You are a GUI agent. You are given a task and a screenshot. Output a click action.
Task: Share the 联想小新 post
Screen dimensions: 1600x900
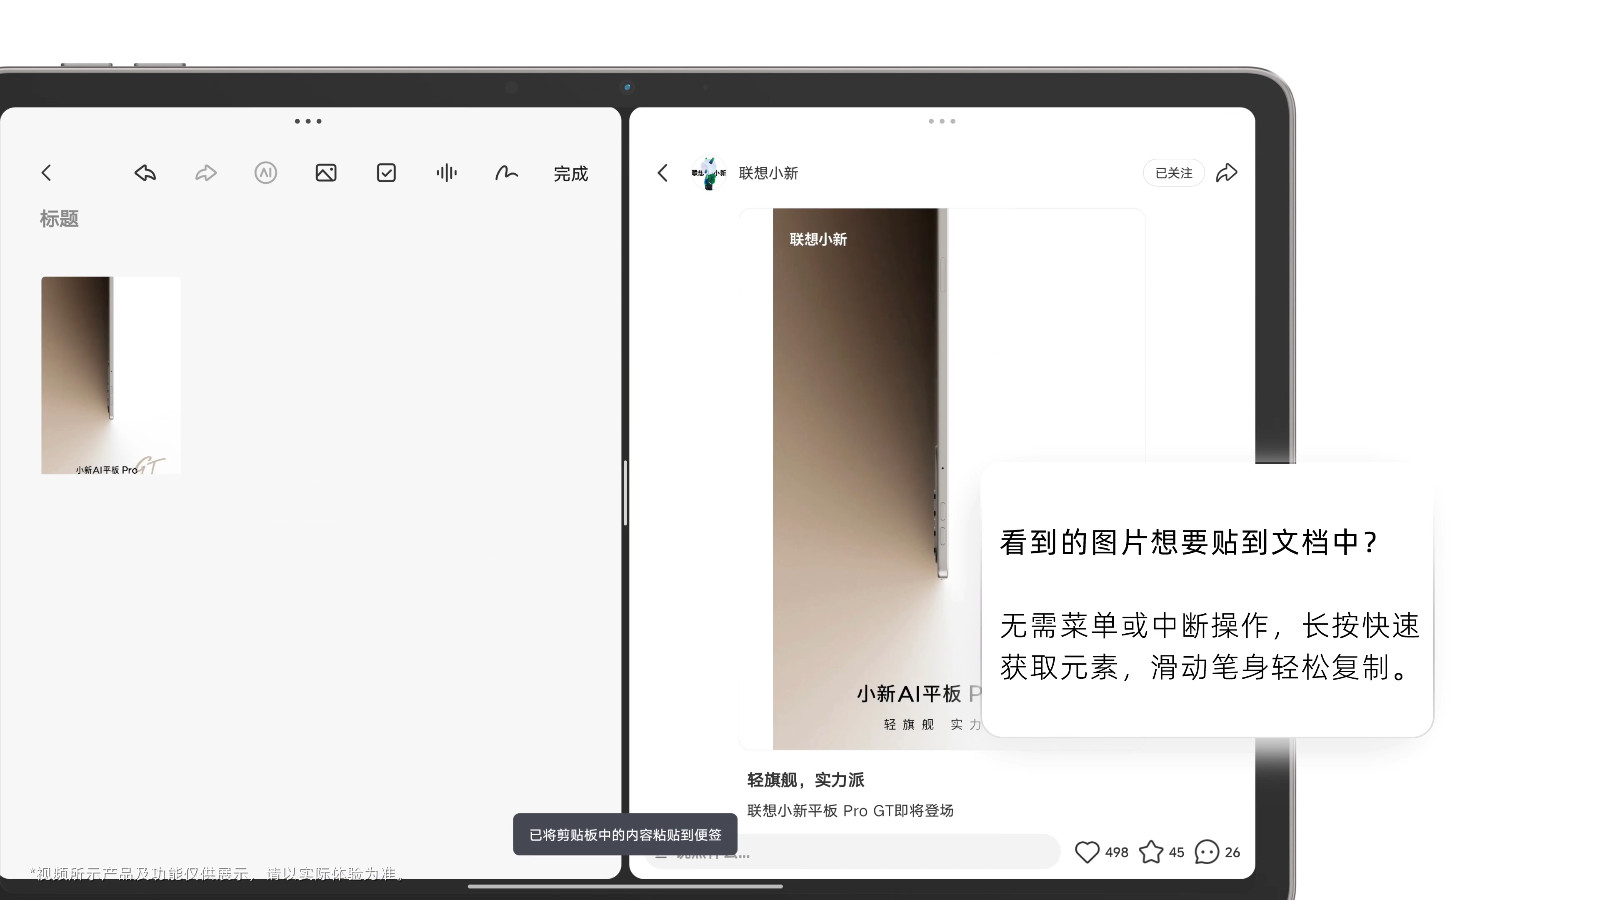(x=1227, y=173)
